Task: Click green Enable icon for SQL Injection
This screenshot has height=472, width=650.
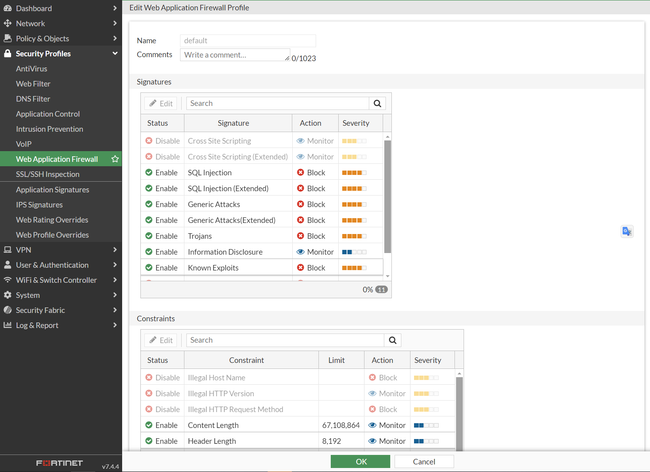Action: 149,172
